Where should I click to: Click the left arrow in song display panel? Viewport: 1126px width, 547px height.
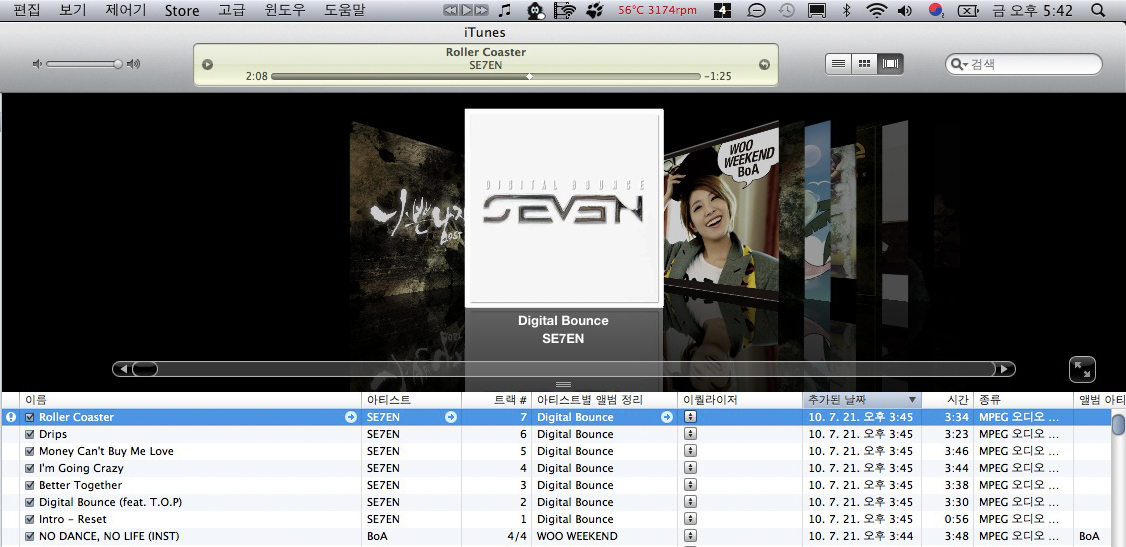(208, 65)
